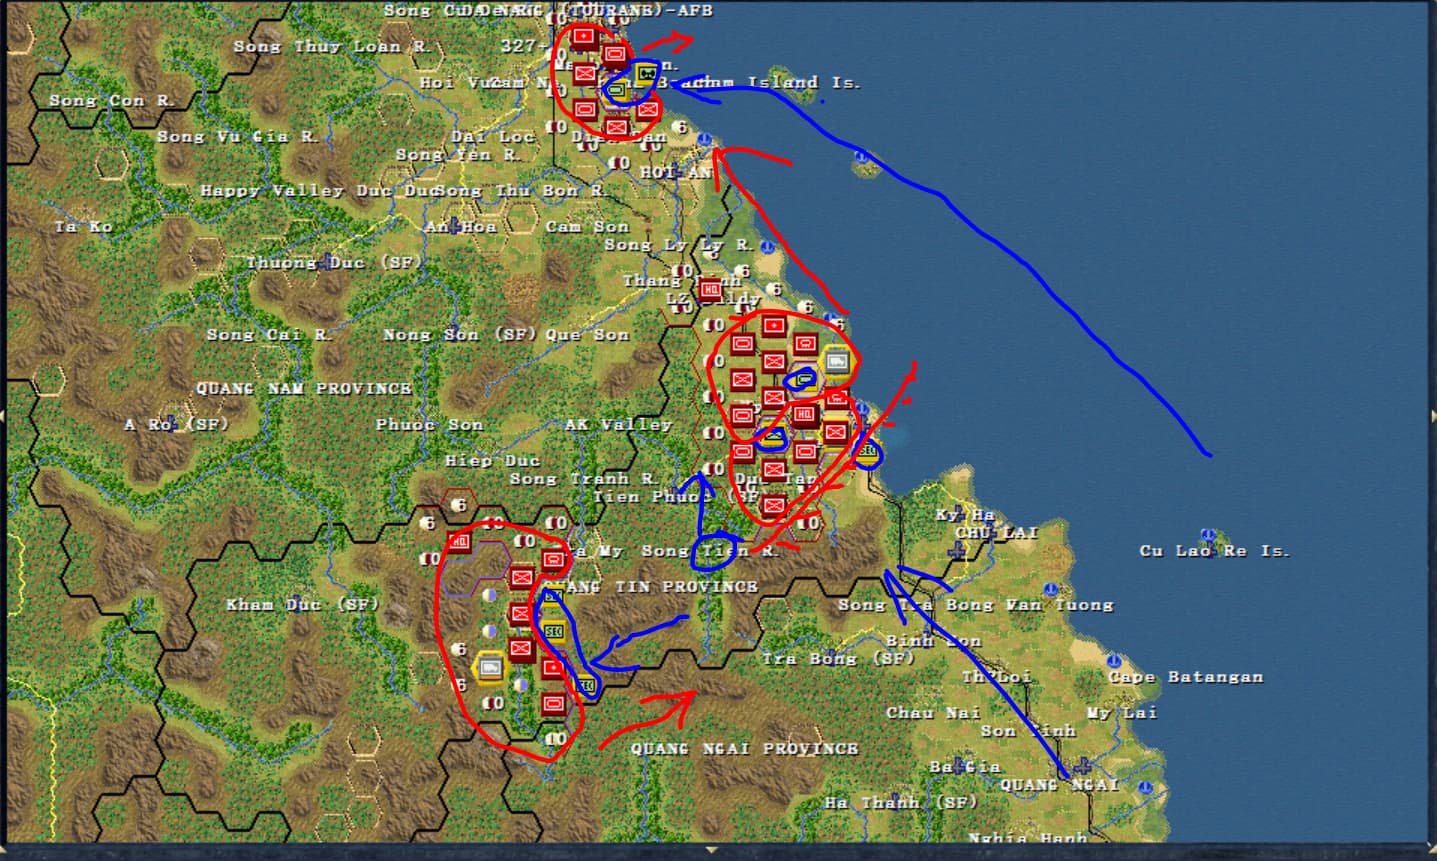Click the base icon at A Ro (SF)

point(171,423)
